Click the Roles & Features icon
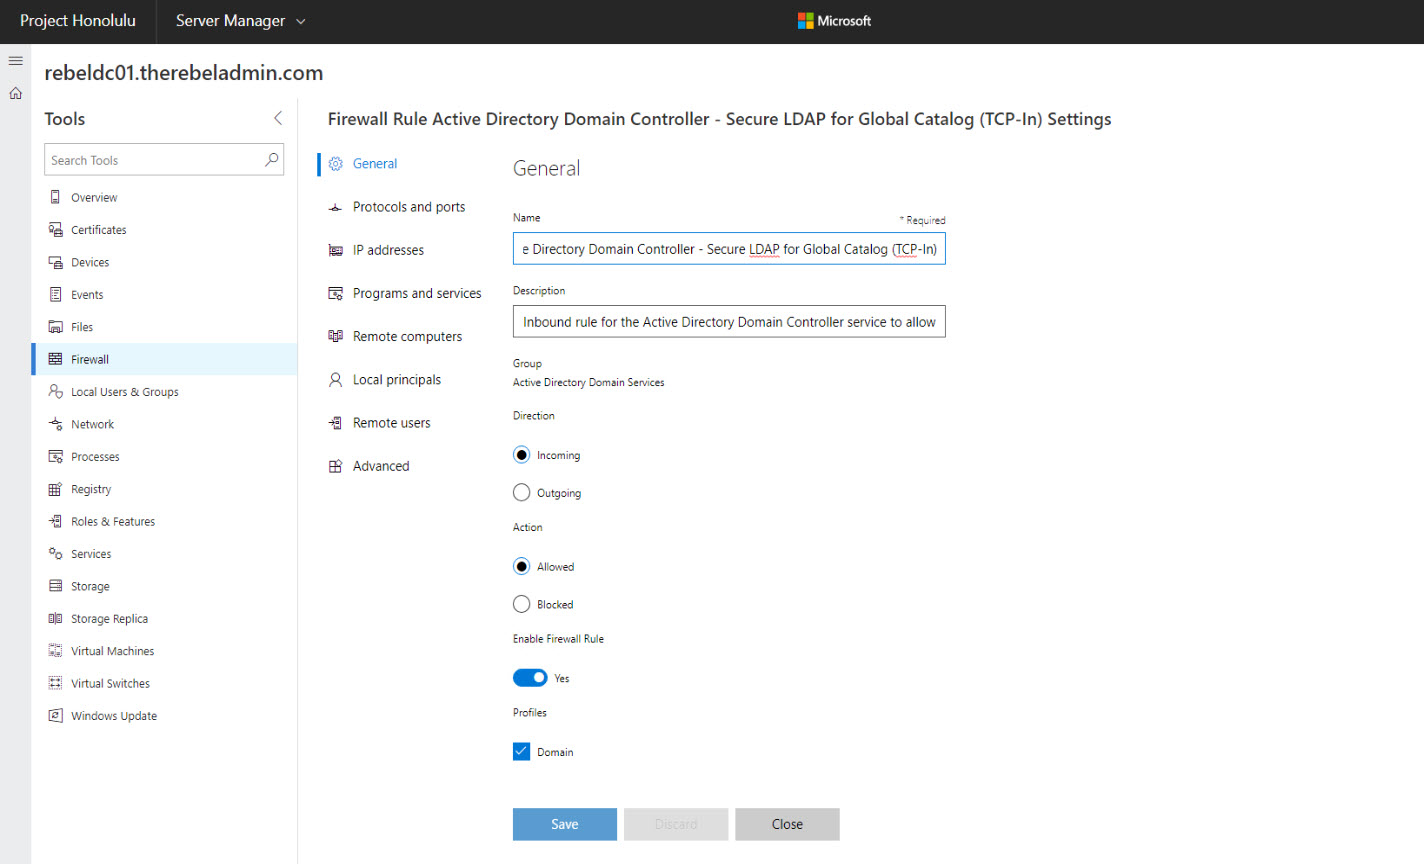1424x864 pixels. 55,521
